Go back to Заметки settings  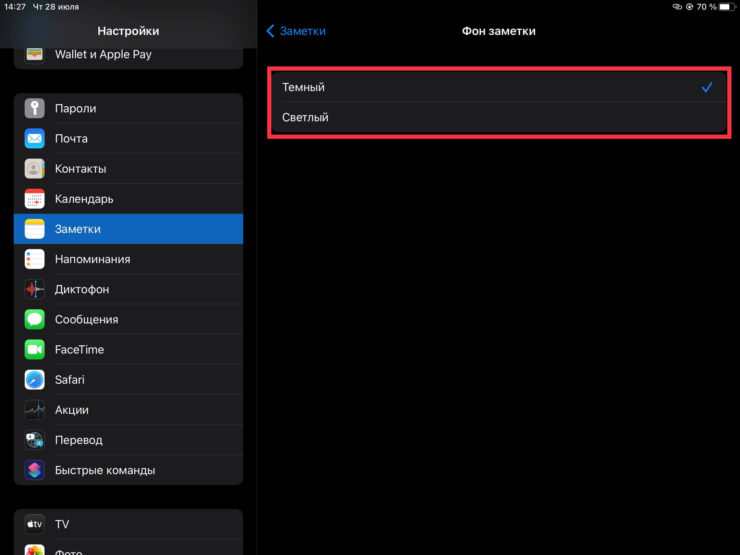pos(296,31)
